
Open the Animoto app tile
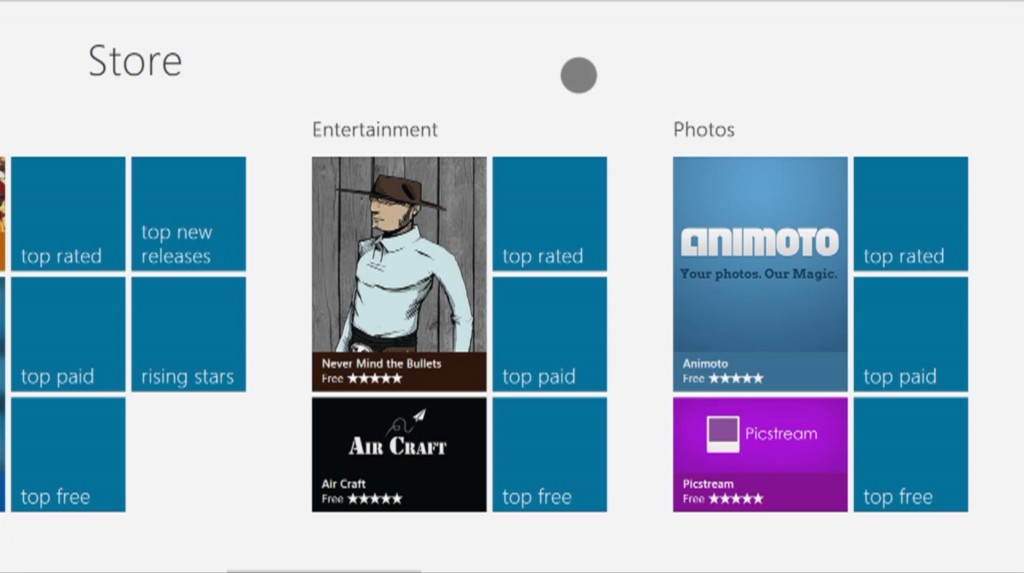[760, 274]
